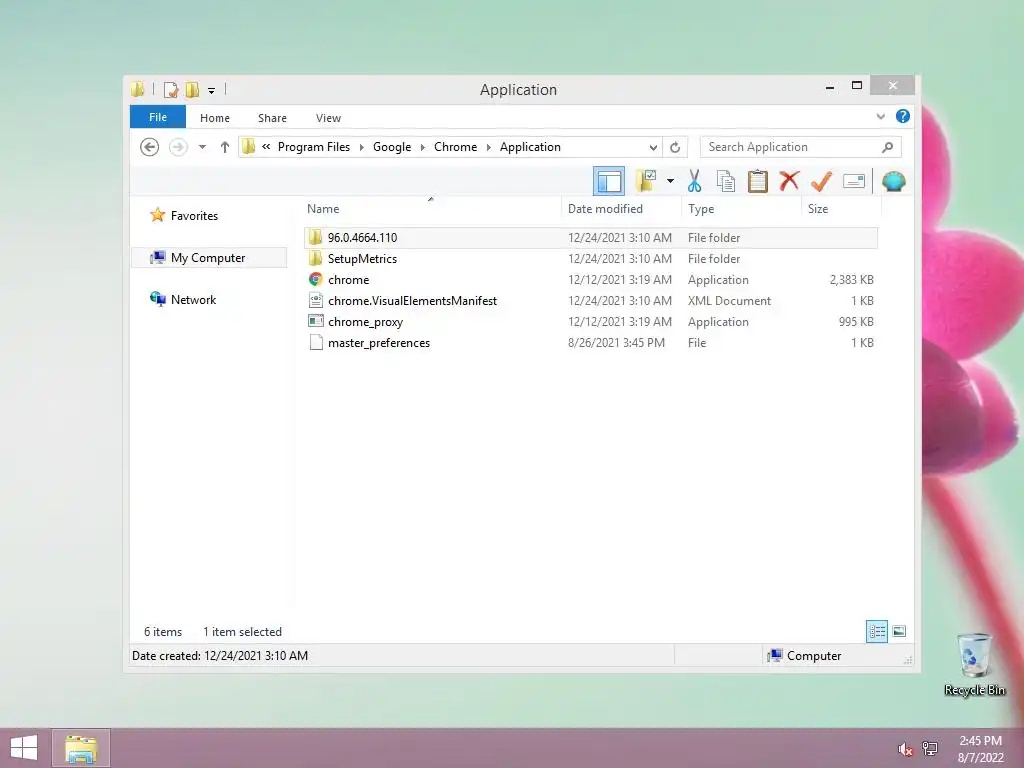
Task: Select the SetupMetrics folder
Action: tap(590, 259)
